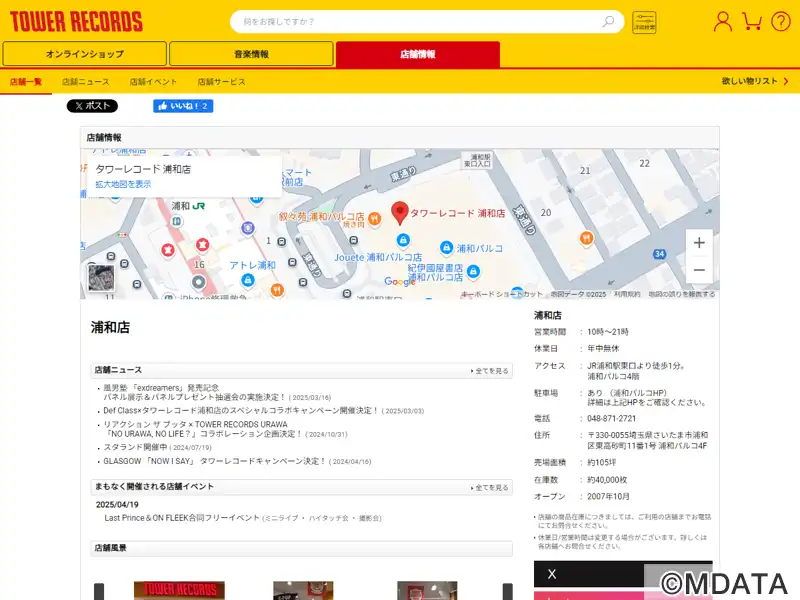Viewport: 800px width, 600px height.
Task: View all upcoming store events 全てを見る
Action: point(489,488)
